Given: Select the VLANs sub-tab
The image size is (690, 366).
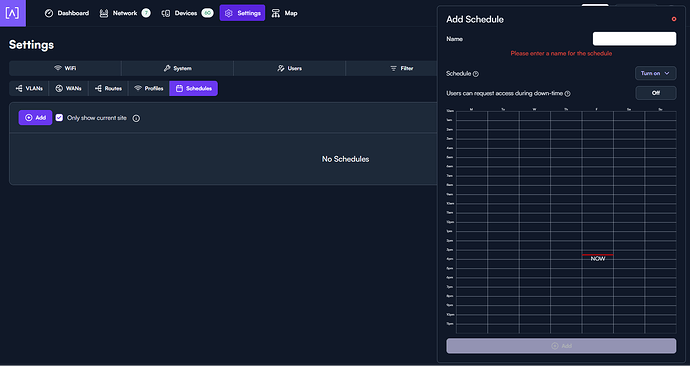Looking at the screenshot, I should point(29,88).
